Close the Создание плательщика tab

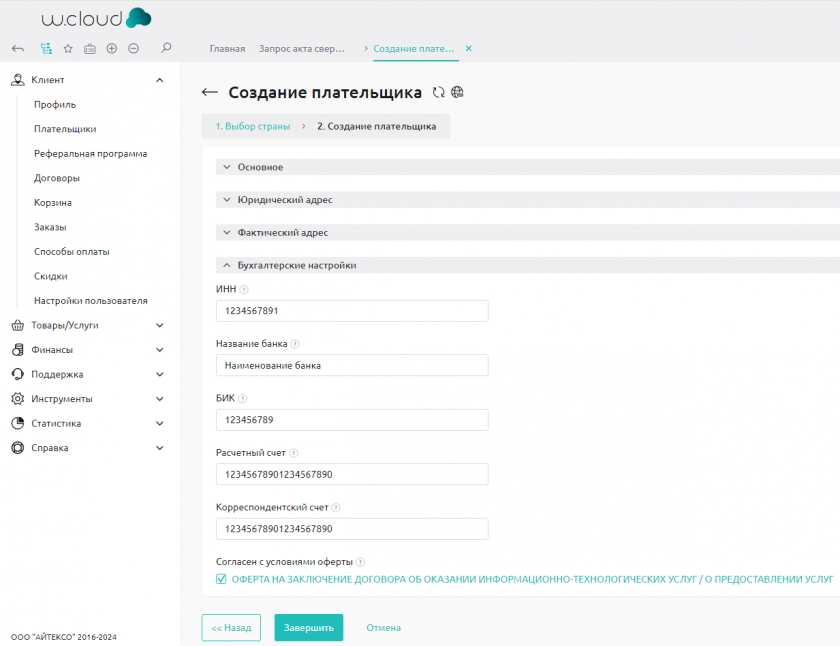[469, 48]
